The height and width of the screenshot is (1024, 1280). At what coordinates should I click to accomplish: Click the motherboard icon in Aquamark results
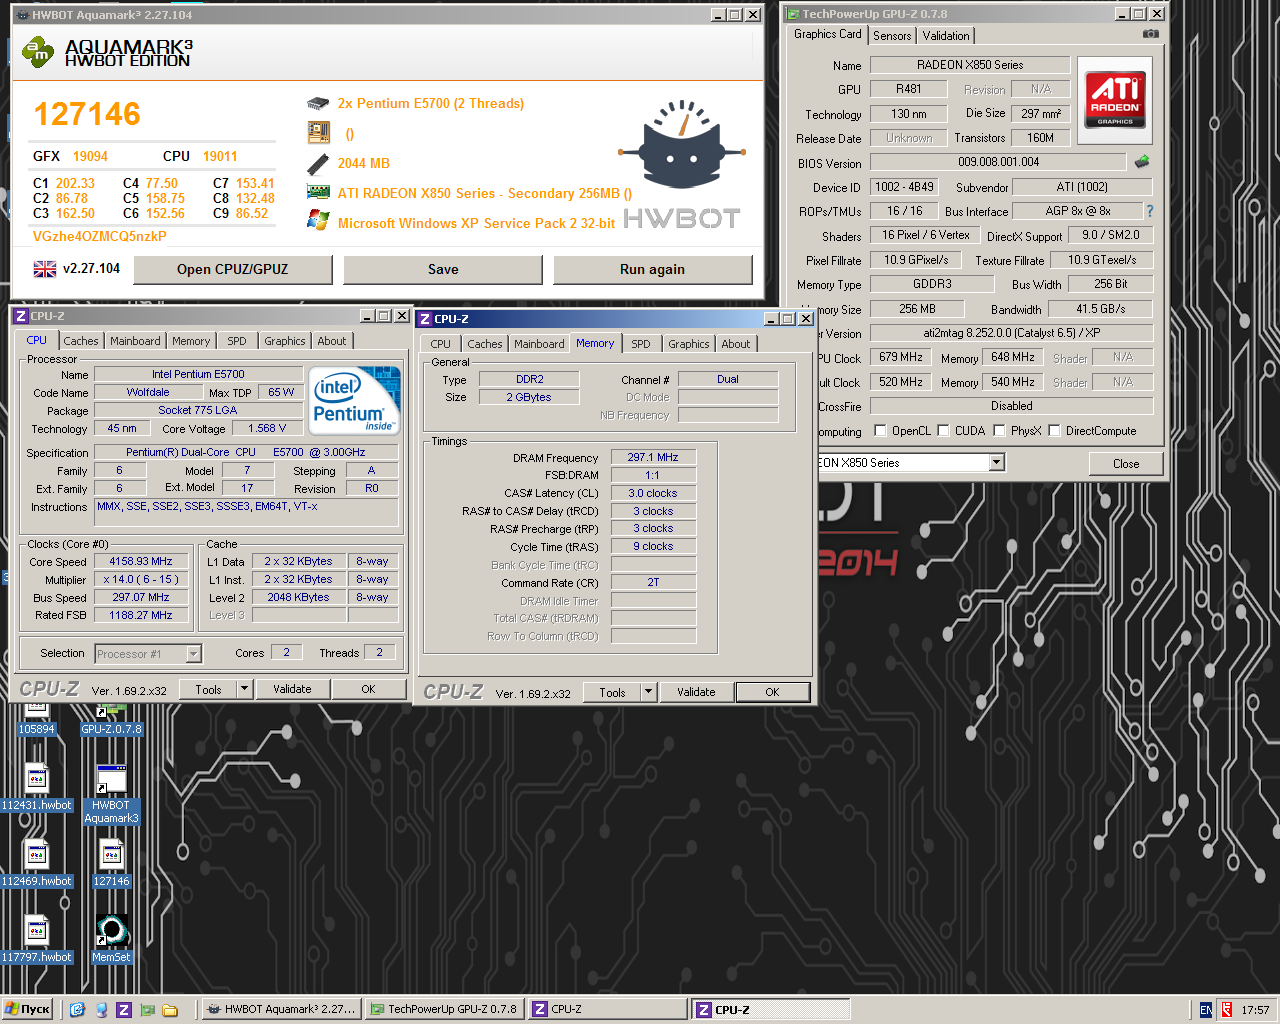[x=318, y=132]
